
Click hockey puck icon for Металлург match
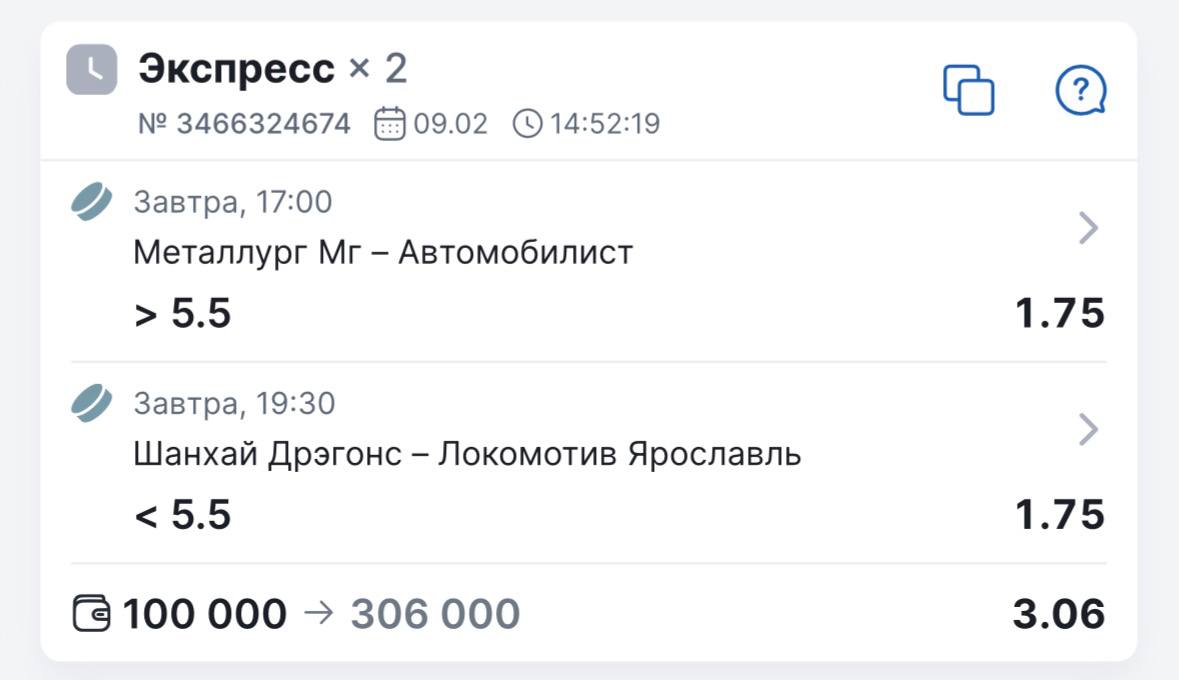[x=92, y=201]
